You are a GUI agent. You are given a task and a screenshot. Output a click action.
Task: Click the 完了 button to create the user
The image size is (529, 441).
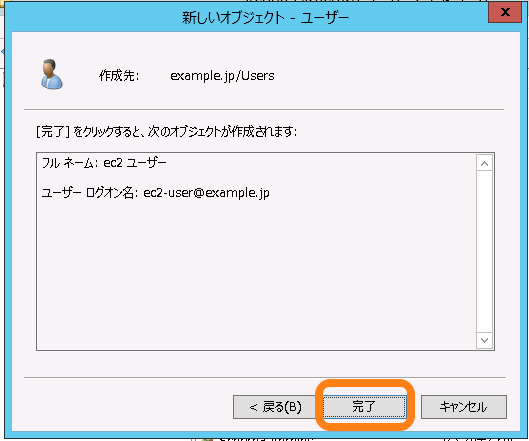(364, 407)
